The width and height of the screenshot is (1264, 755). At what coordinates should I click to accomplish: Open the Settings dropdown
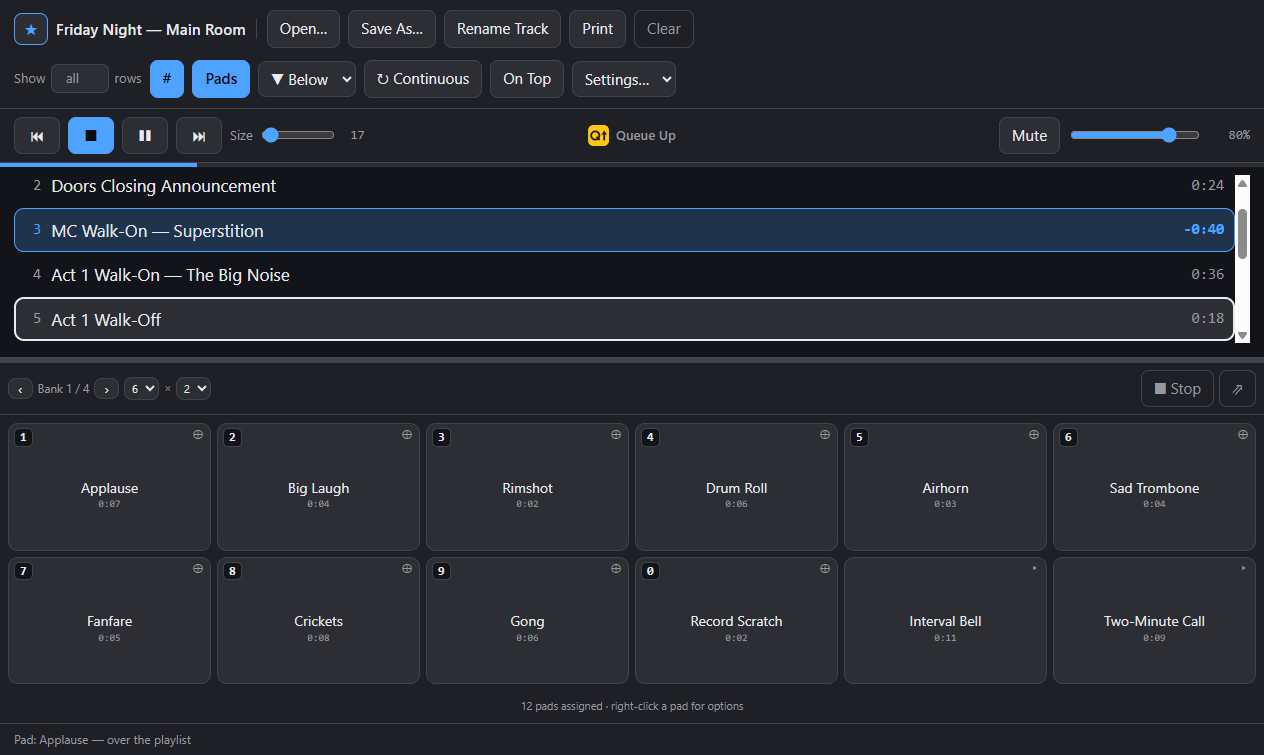pos(624,79)
